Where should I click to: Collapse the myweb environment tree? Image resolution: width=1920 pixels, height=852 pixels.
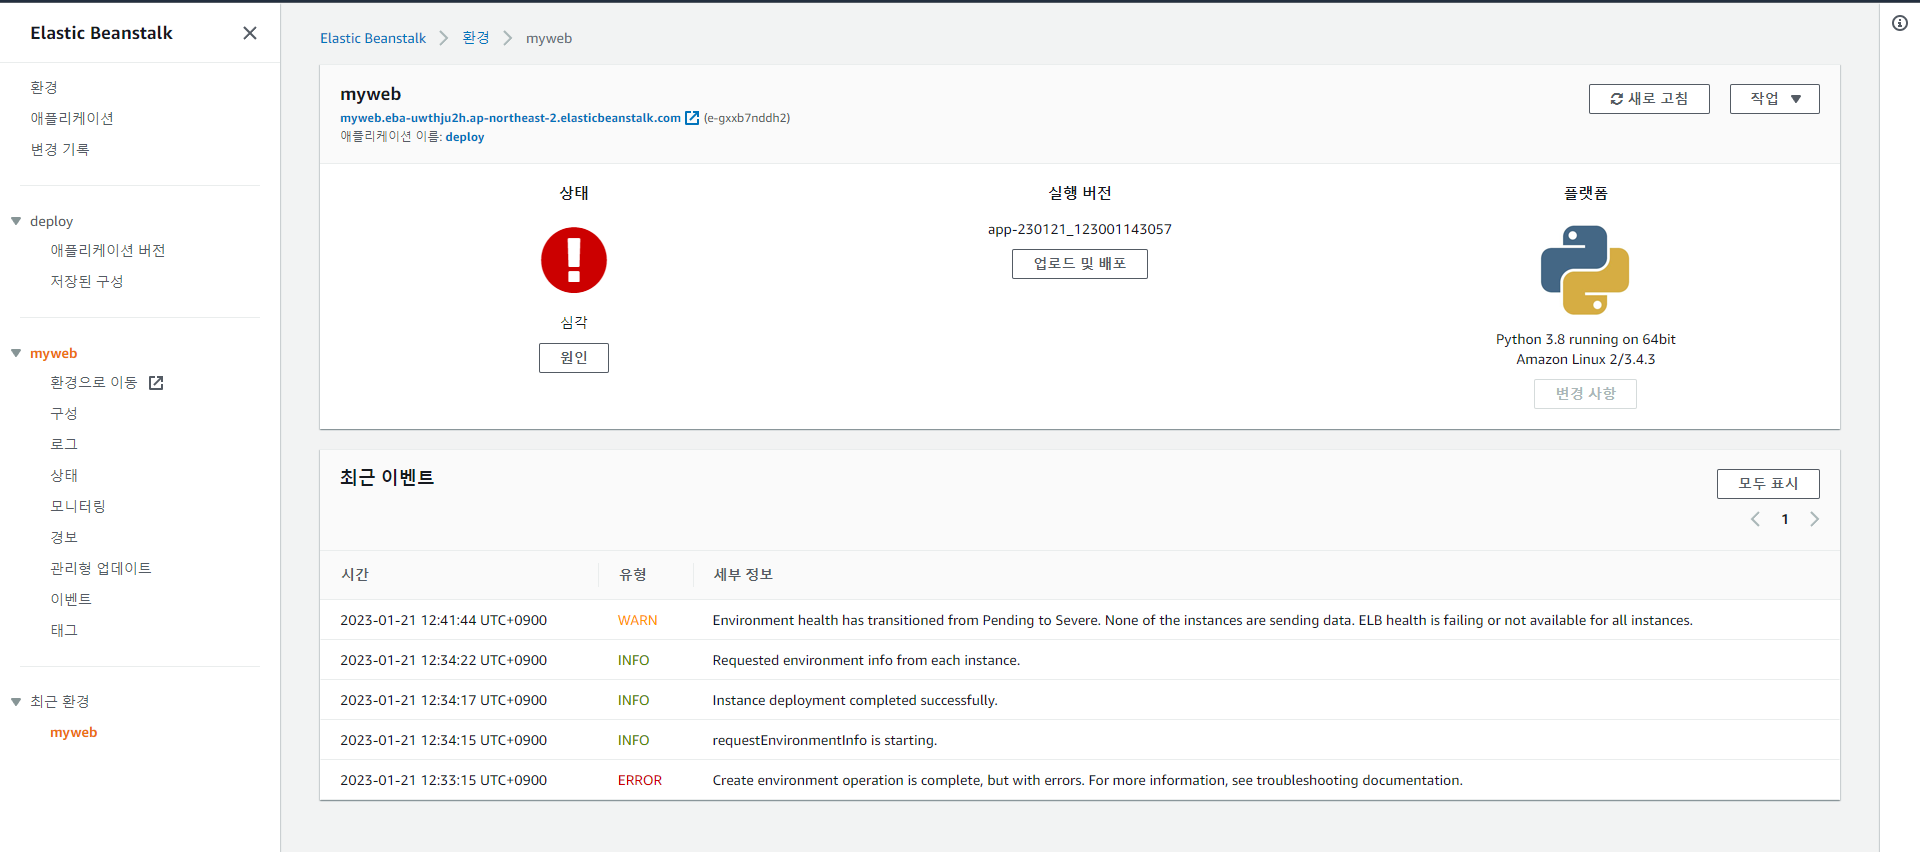(16, 353)
